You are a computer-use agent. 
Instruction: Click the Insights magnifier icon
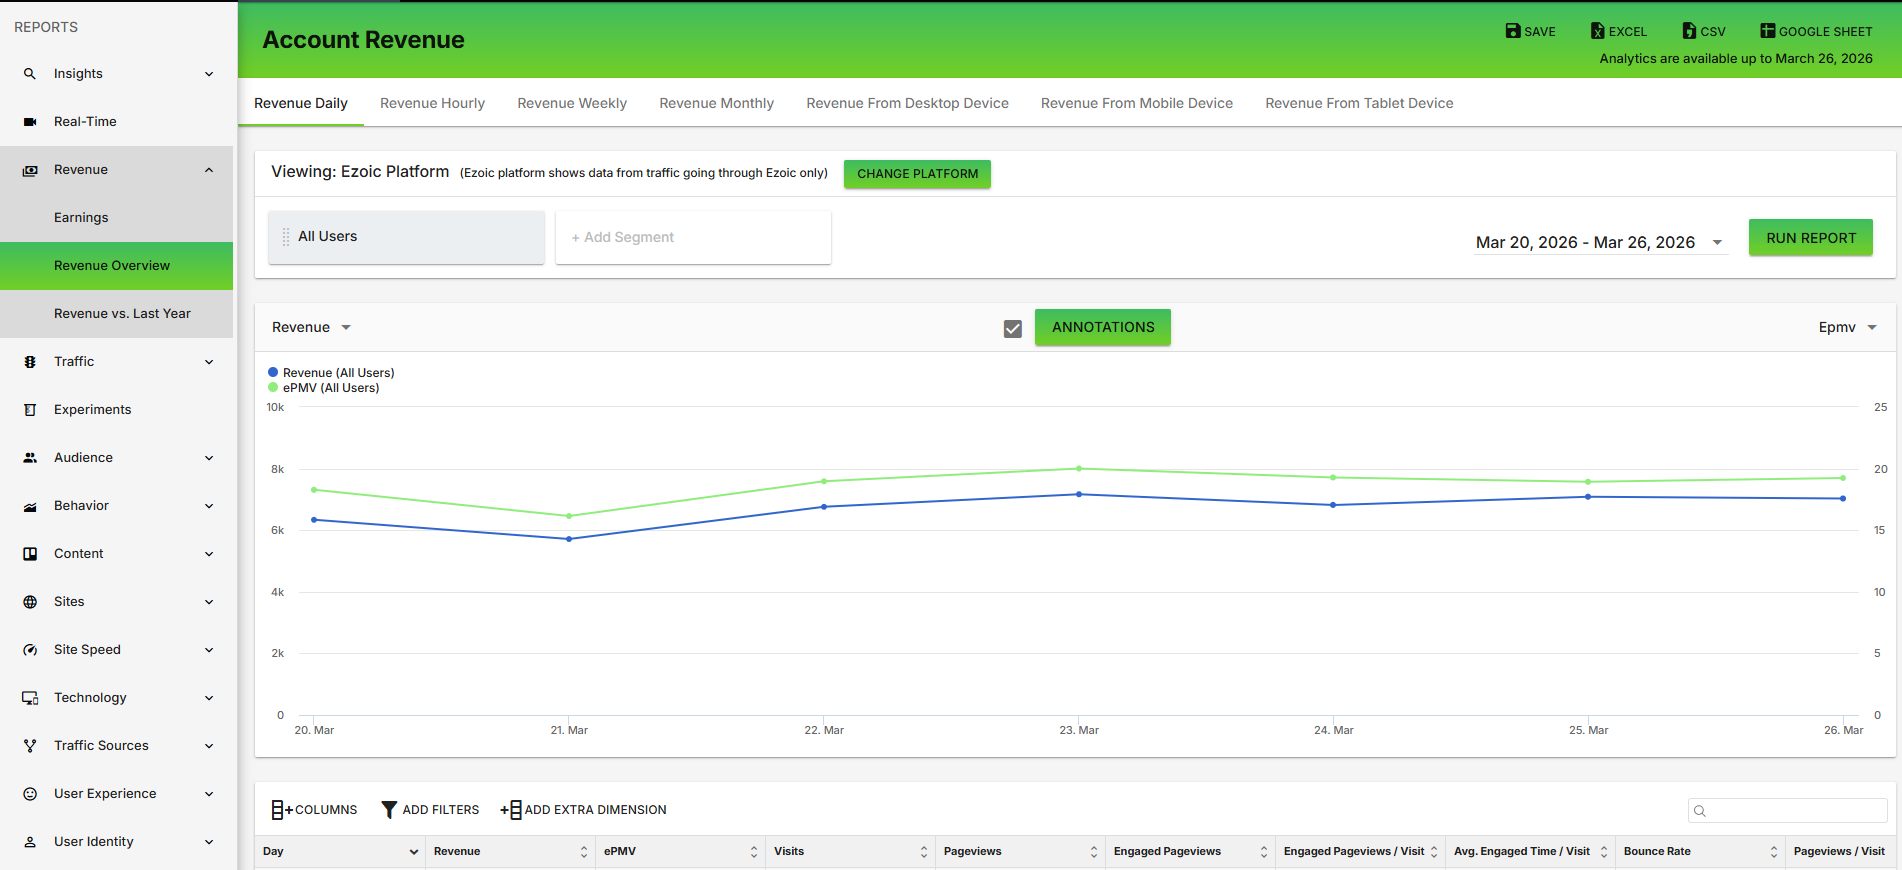tap(30, 74)
